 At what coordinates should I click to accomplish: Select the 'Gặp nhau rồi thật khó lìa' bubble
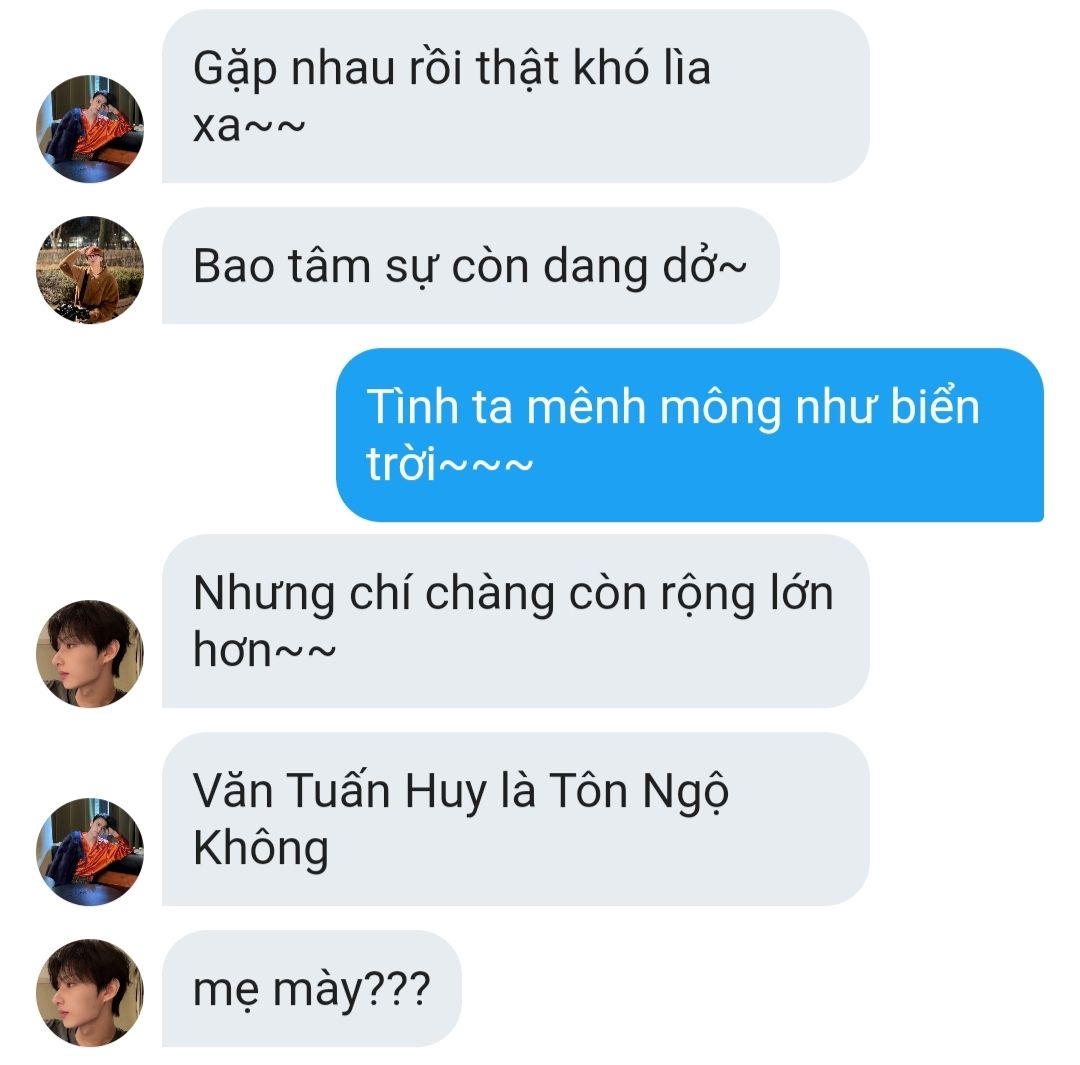click(x=515, y=96)
